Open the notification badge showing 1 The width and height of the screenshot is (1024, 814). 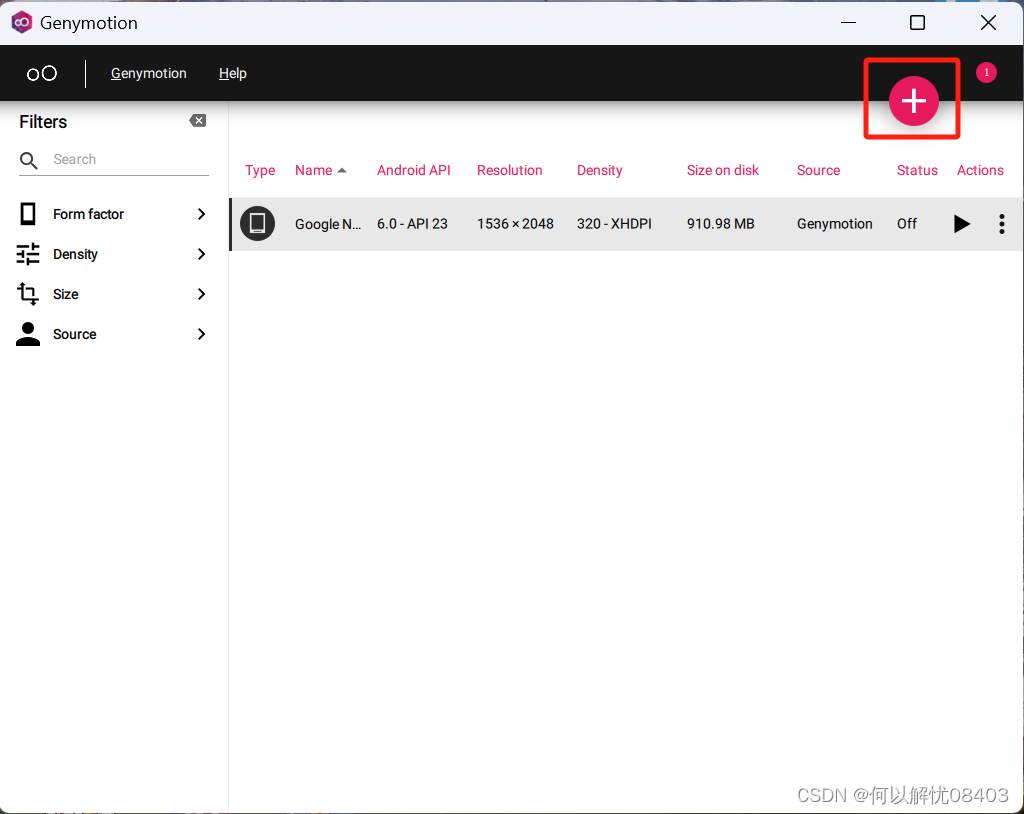tap(986, 73)
